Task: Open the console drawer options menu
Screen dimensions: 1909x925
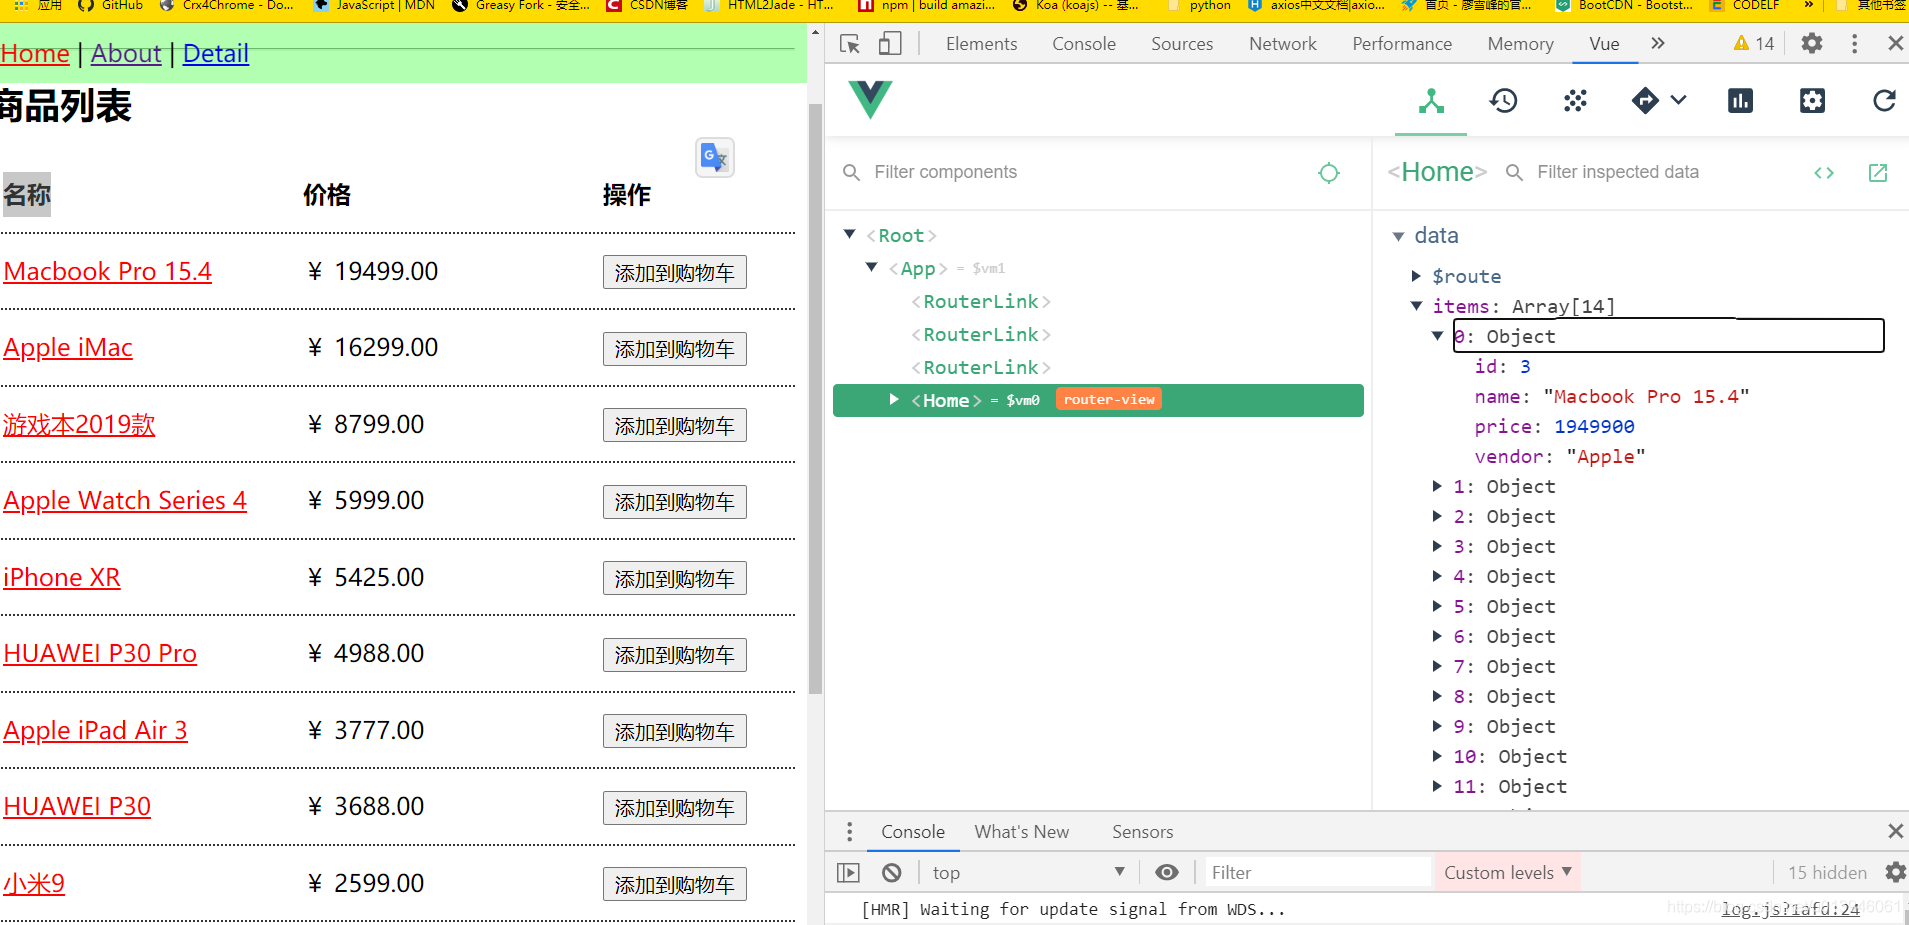Action: click(x=849, y=832)
